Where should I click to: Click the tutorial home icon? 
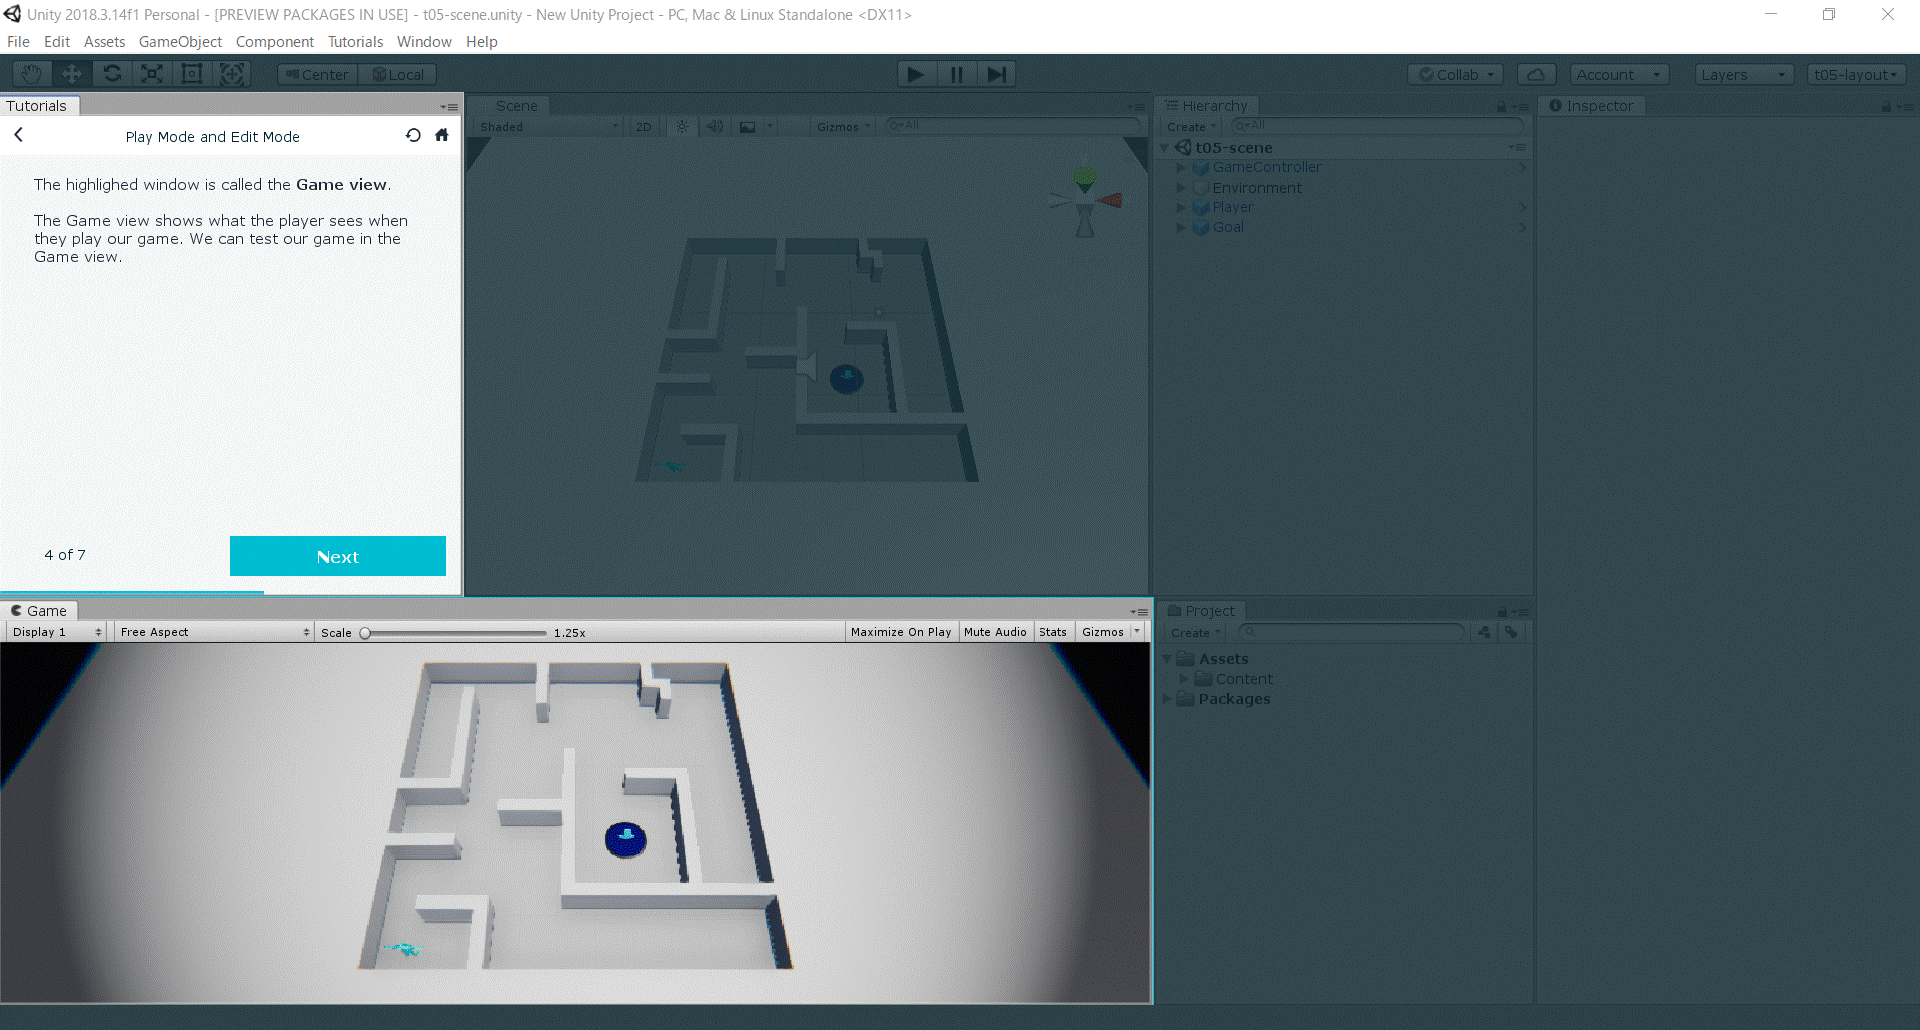click(x=441, y=136)
